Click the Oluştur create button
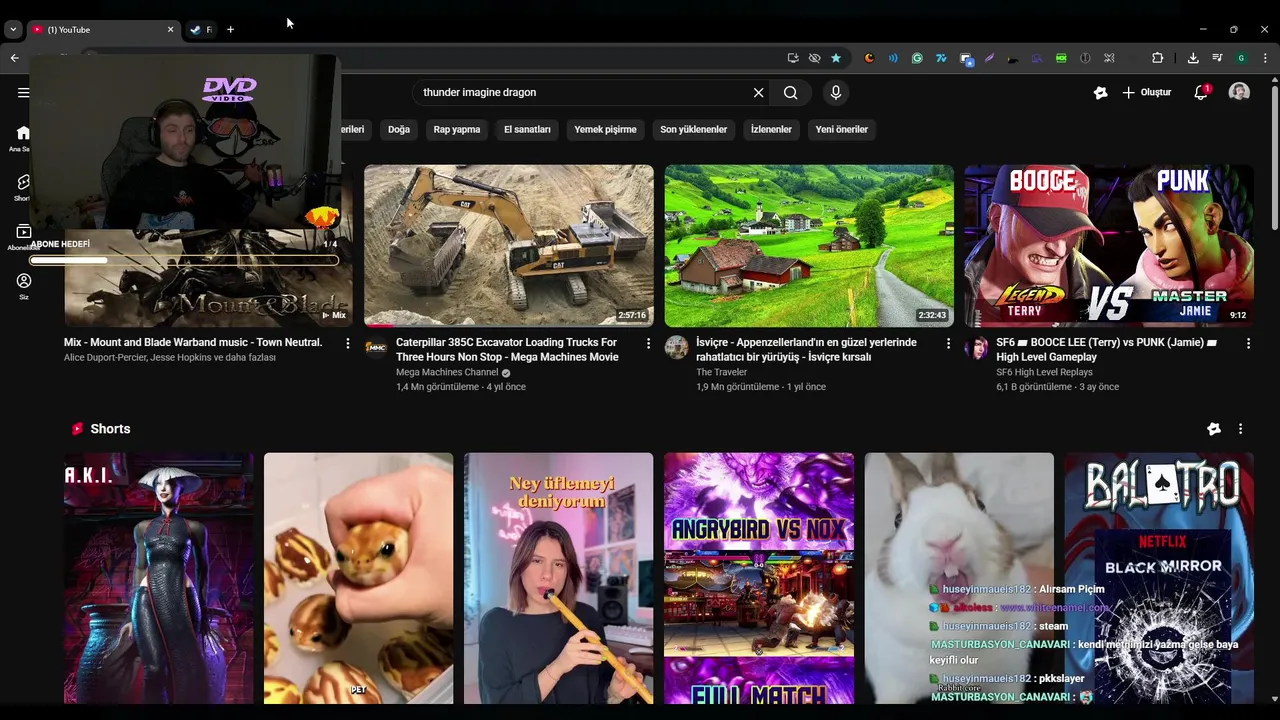 point(1146,92)
